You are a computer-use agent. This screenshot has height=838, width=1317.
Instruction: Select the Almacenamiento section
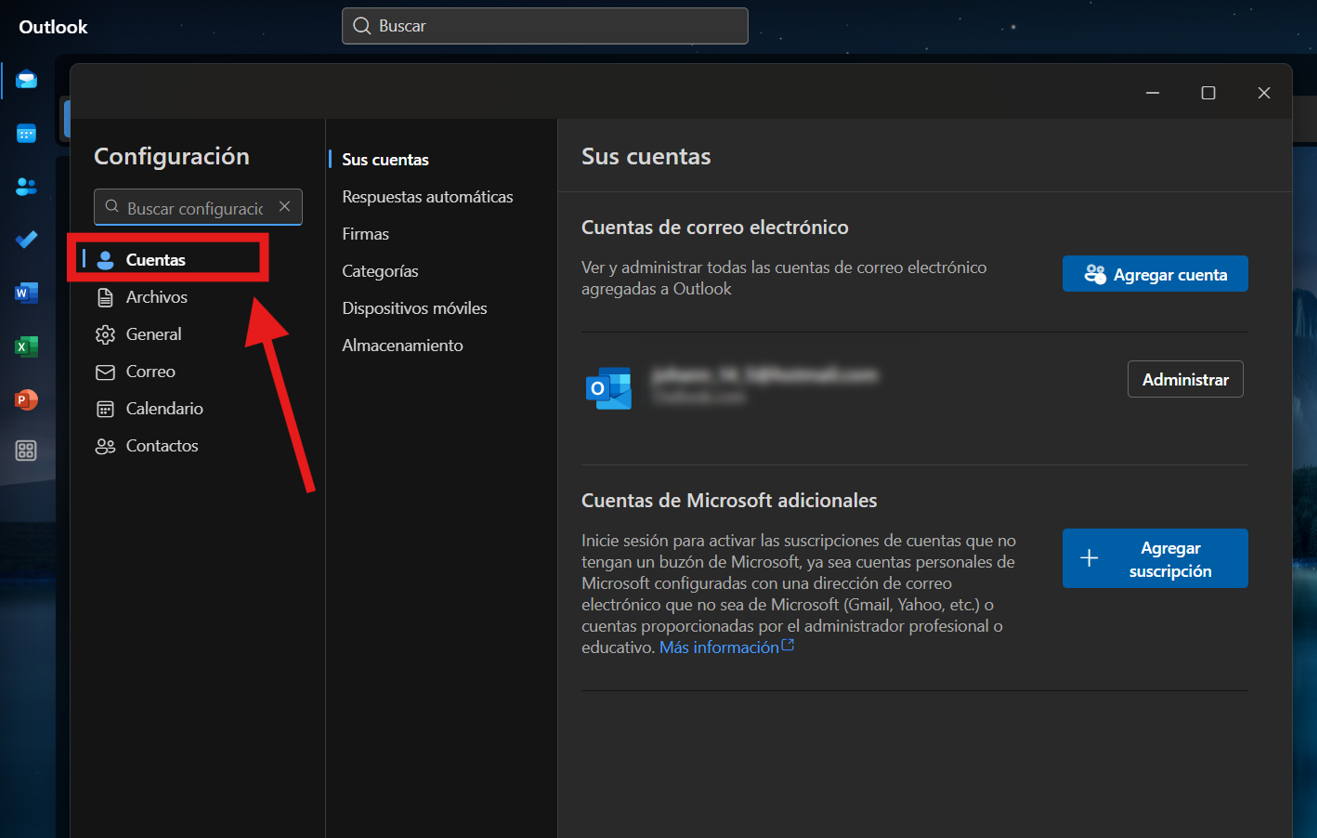(x=402, y=345)
